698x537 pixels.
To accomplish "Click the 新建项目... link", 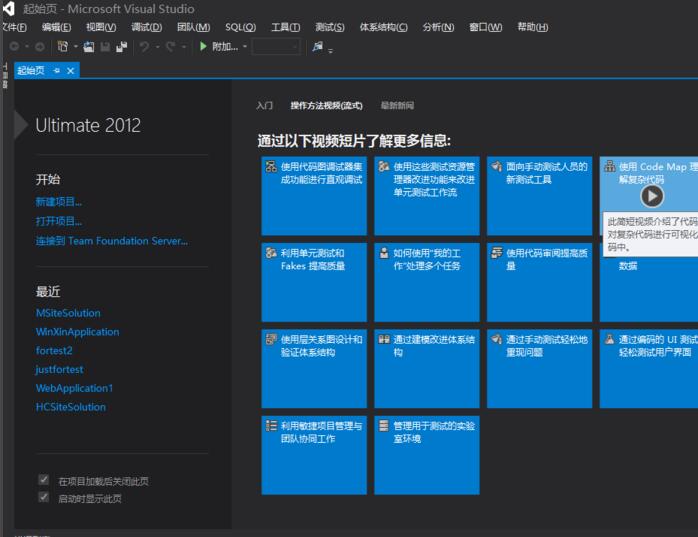I will click(59, 202).
